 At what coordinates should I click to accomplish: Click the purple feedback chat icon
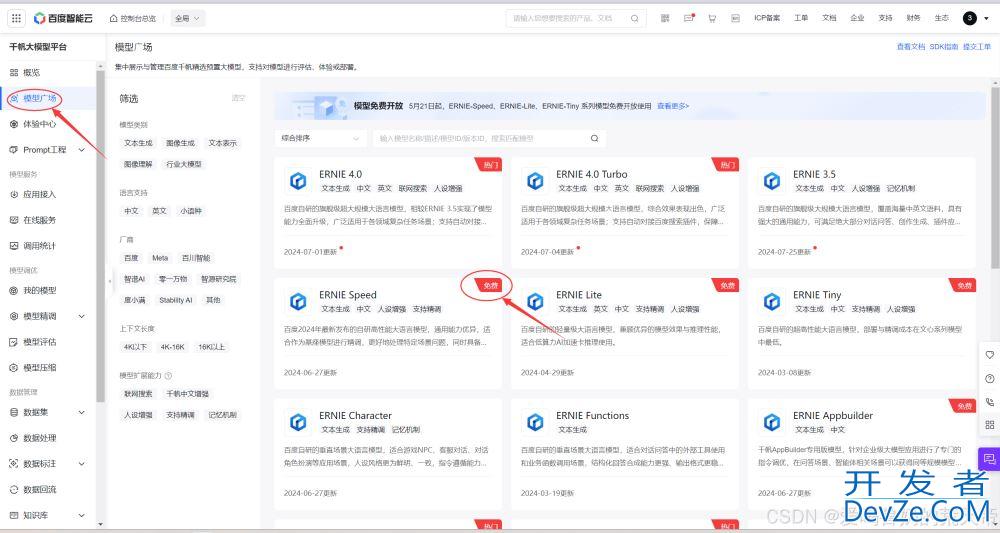(989, 459)
